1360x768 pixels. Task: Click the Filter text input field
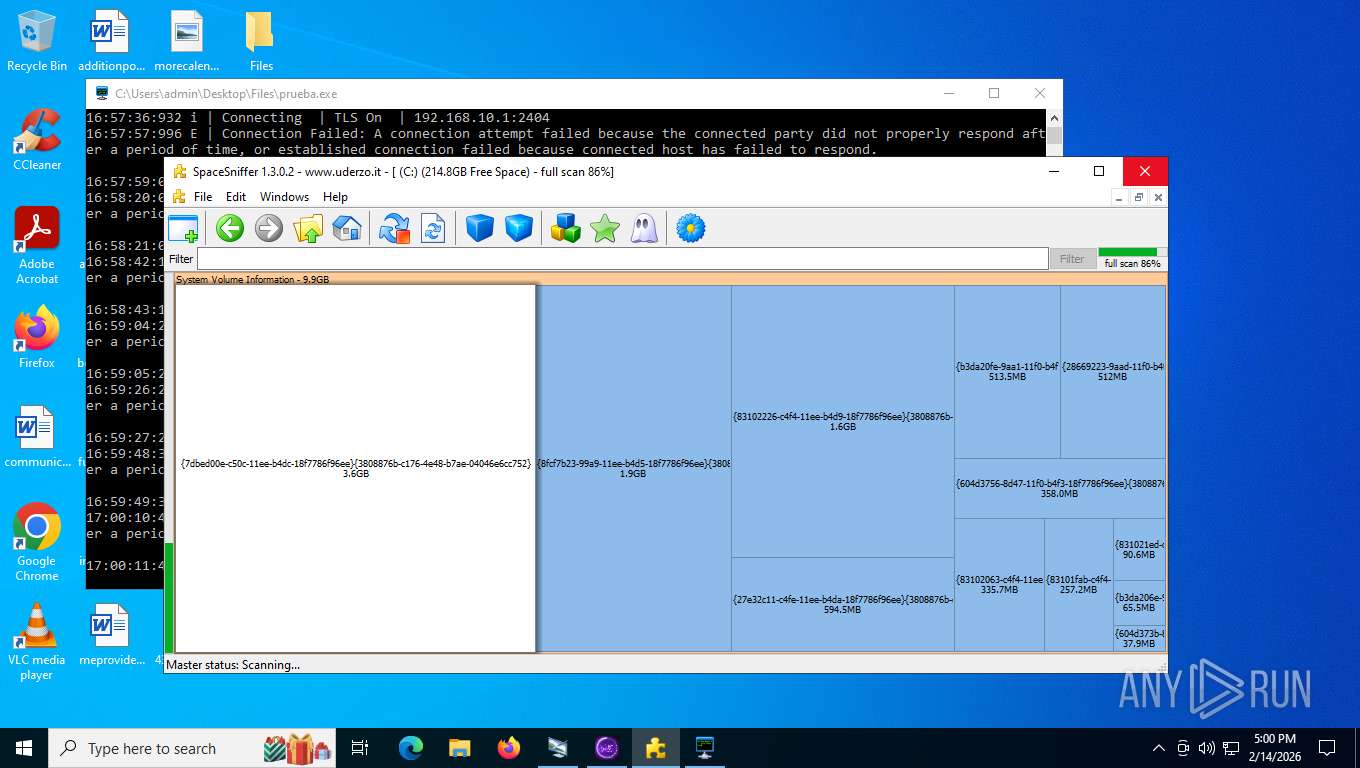tap(622, 259)
